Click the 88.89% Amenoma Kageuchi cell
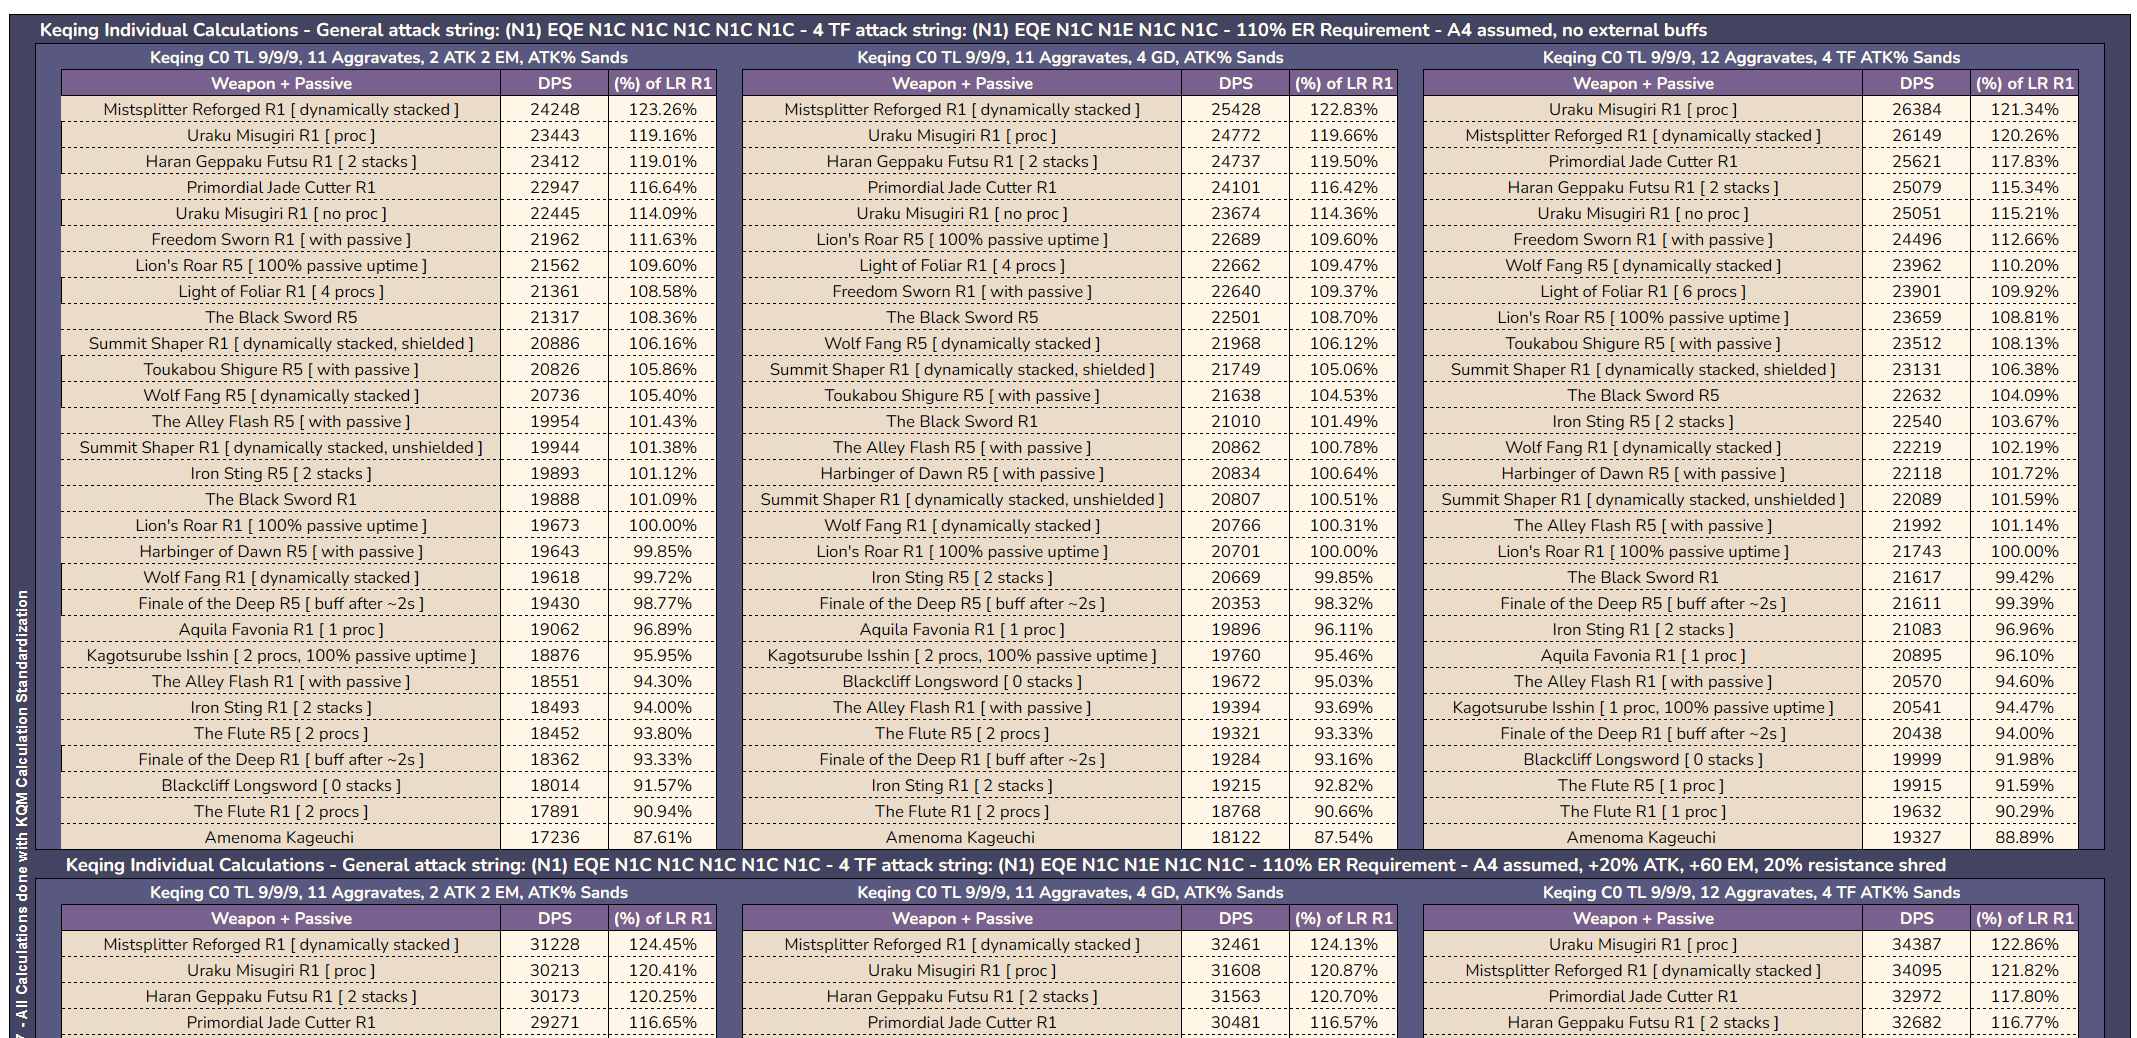This screenshot has height=1038, width=2137. click(2024, 837)
